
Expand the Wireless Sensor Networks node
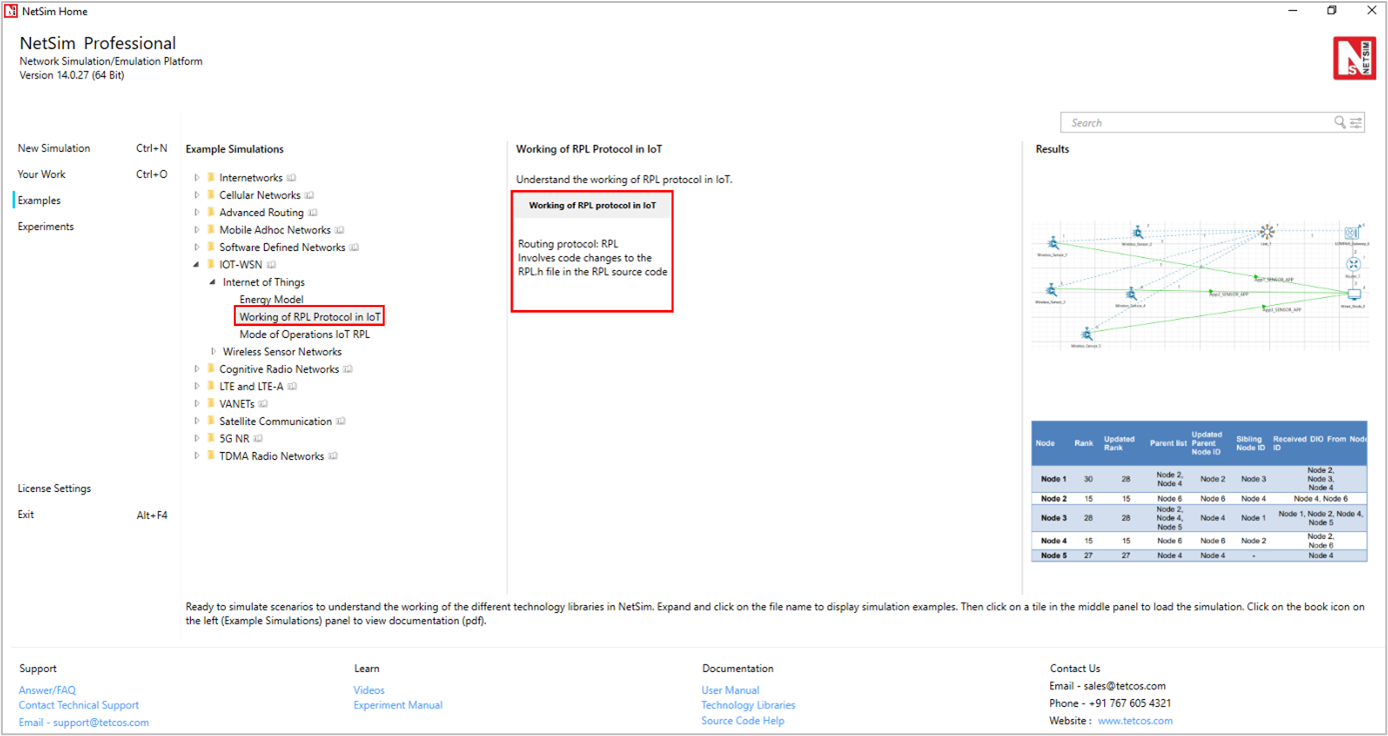click(213, 352)
